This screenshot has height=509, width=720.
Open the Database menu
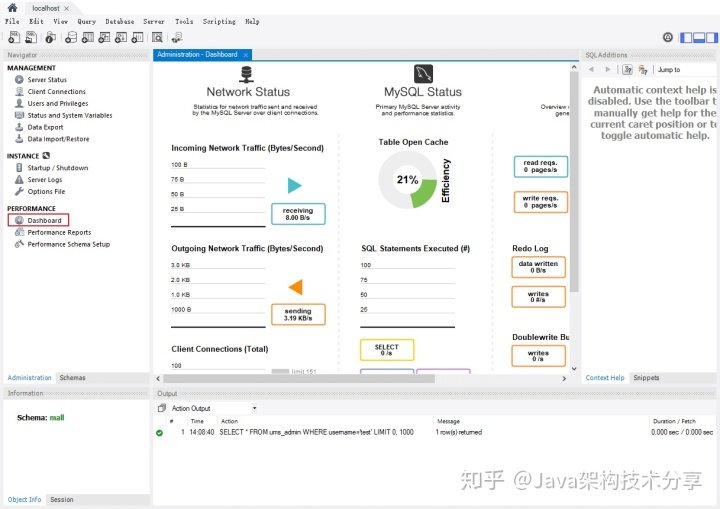pos(120,21)
